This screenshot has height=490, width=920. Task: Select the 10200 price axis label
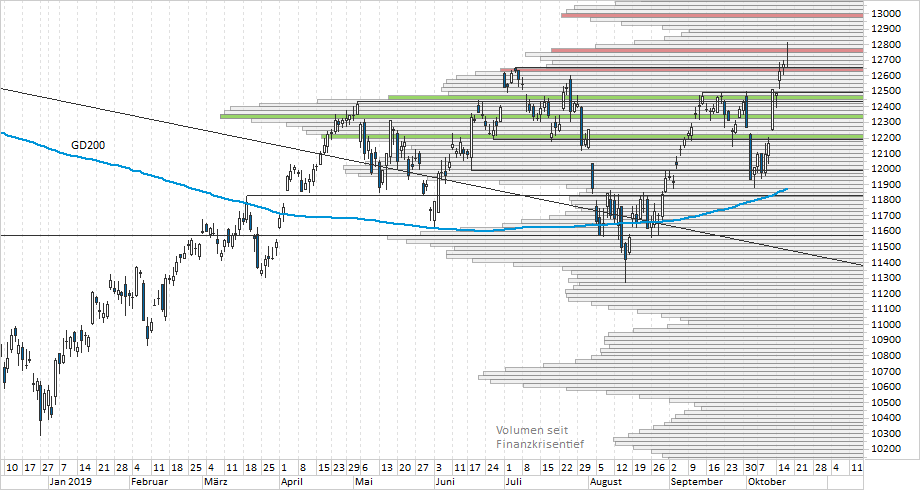(x=886, y=449)
